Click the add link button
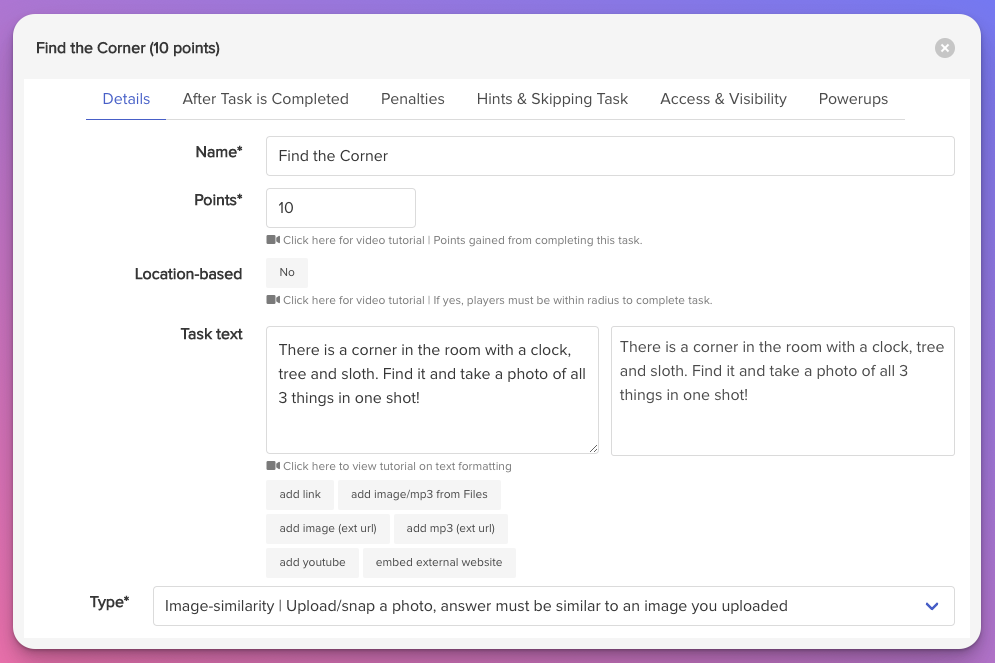Image resolution: width=995 pixels, height=663 pixels. [x=300, y=494]
